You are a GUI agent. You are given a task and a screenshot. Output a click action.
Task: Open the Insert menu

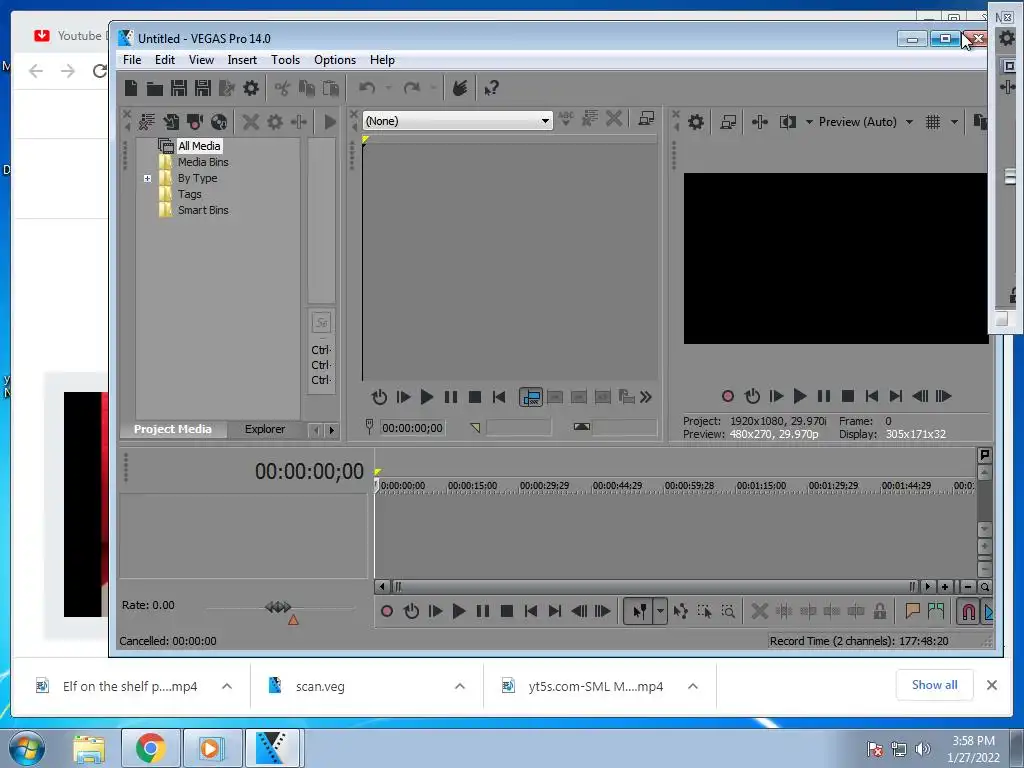coord(242,59)
